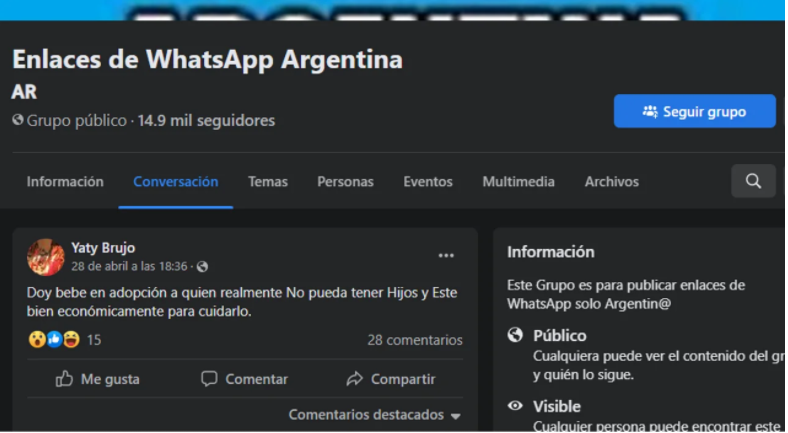Viewport: 788px width, 433px height.
Task: Open the 28 comentarios link
Action: (415, 340)
